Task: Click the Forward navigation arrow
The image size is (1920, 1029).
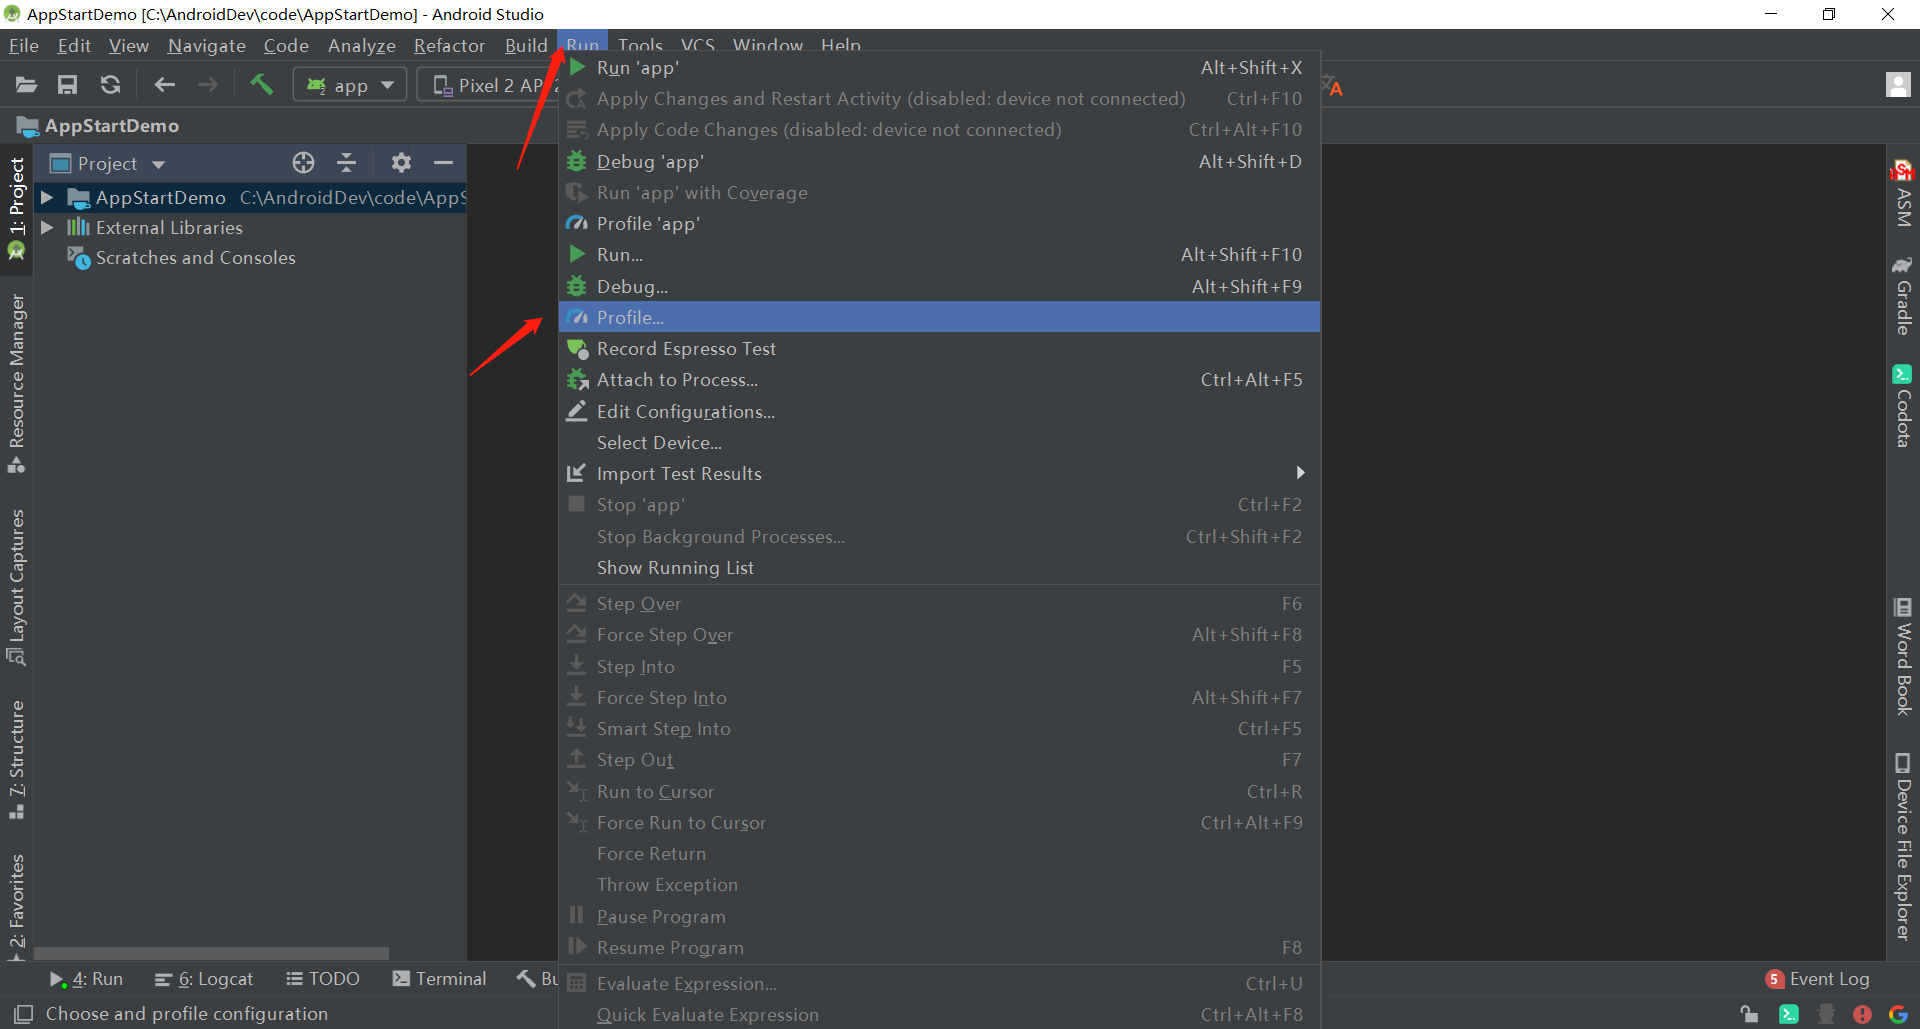Action: pyautogui.click(x=208, y=85)
